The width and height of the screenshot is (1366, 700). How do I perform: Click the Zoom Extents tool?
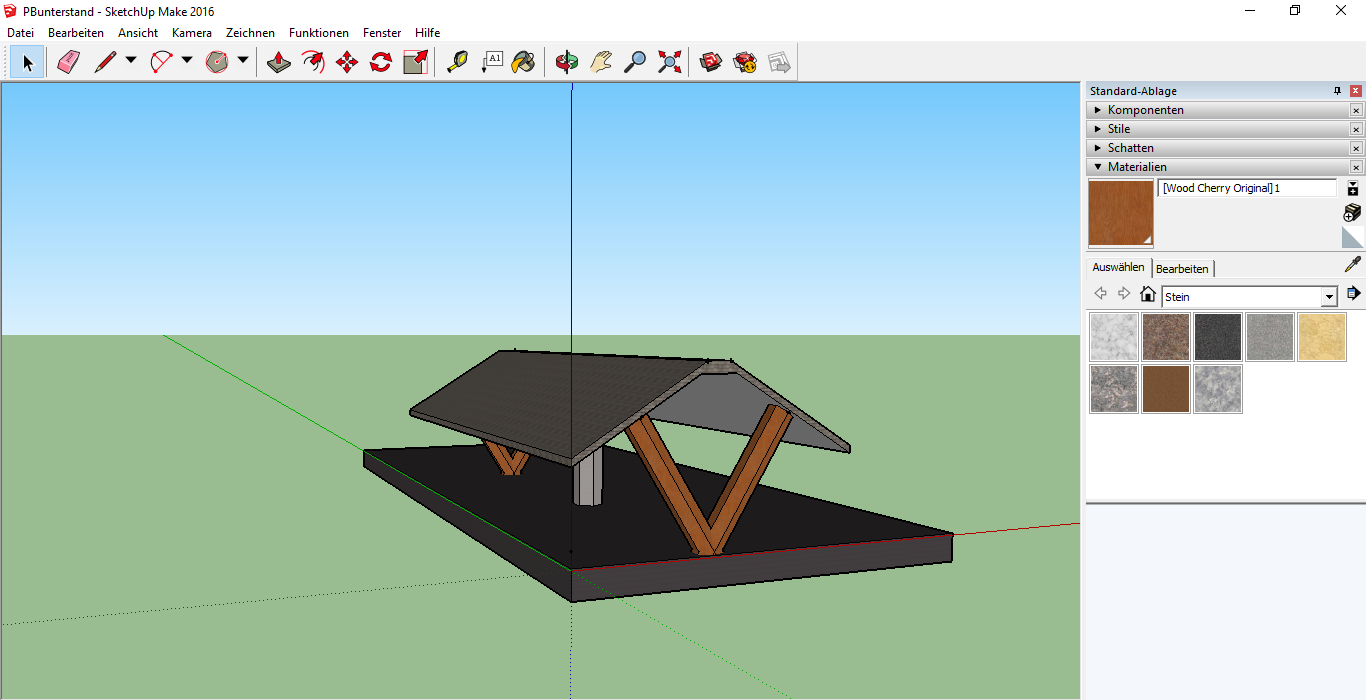tap(669, 63)
